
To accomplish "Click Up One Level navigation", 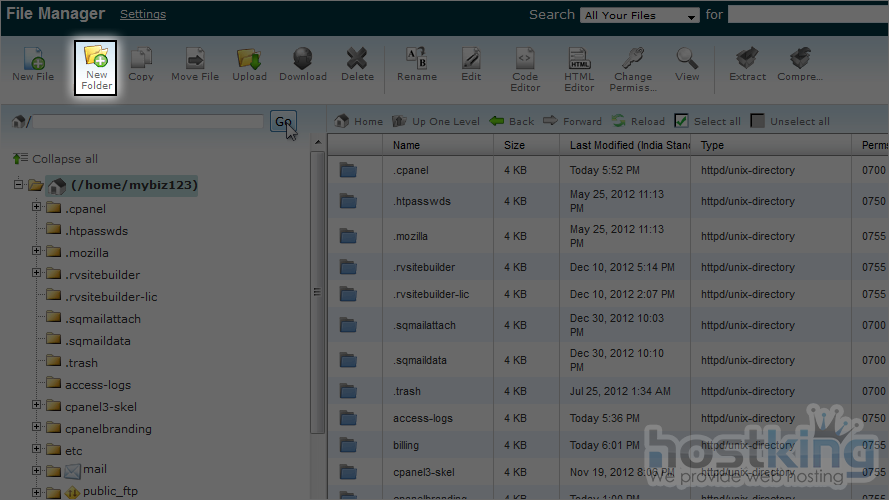I will click(436, 121).
